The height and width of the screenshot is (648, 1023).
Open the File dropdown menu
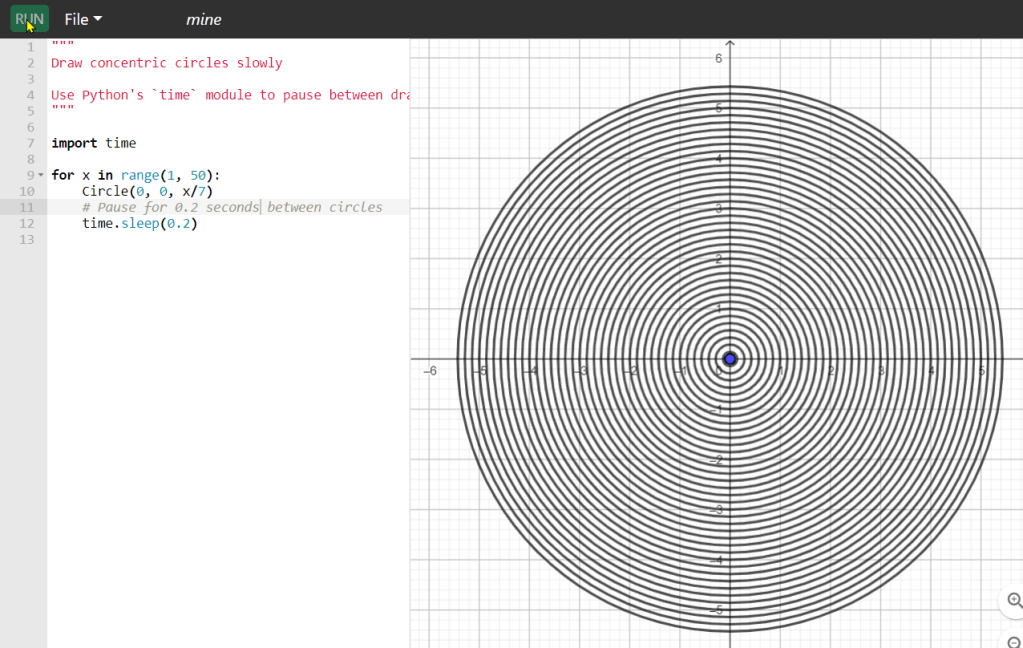coord(83,19)
